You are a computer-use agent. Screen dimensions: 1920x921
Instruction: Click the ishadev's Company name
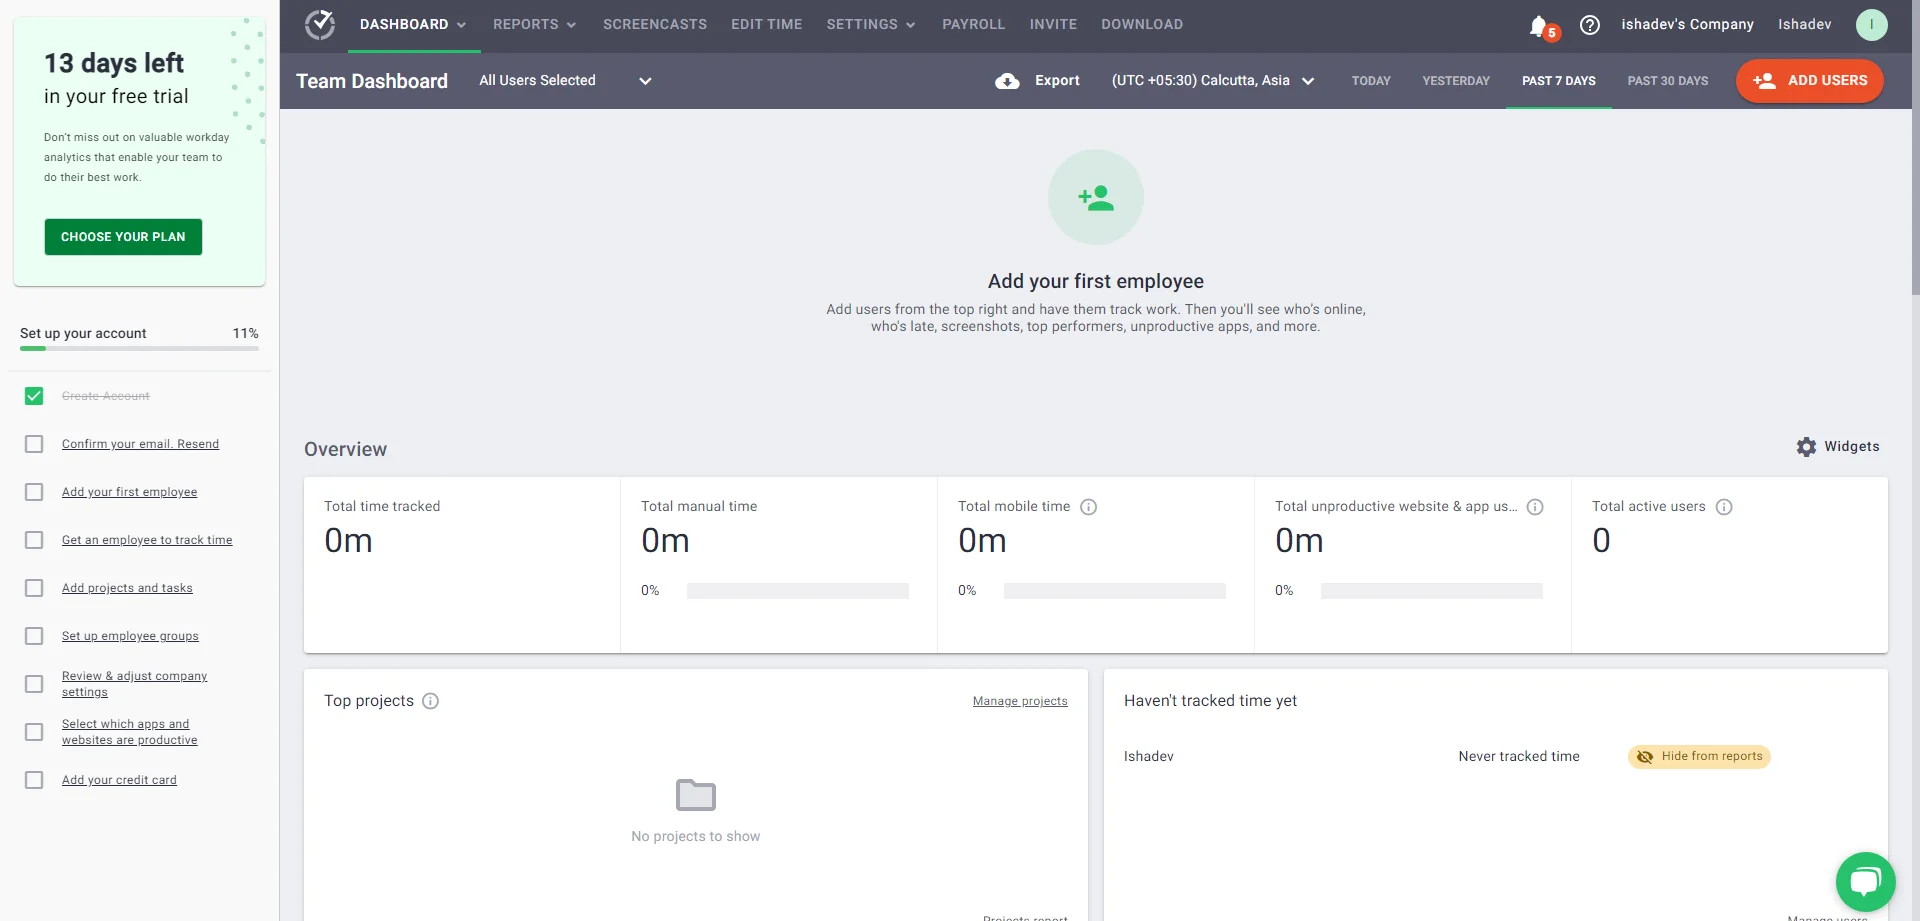click(1687, 25)
